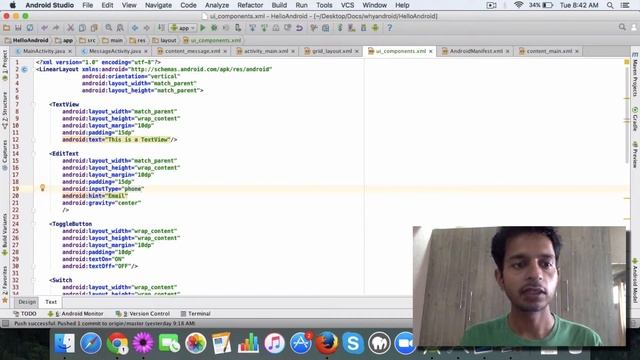Screen dimensions: 640x360
Task: Open the Android Monitor tool window
Action: [x=76, y=313]
